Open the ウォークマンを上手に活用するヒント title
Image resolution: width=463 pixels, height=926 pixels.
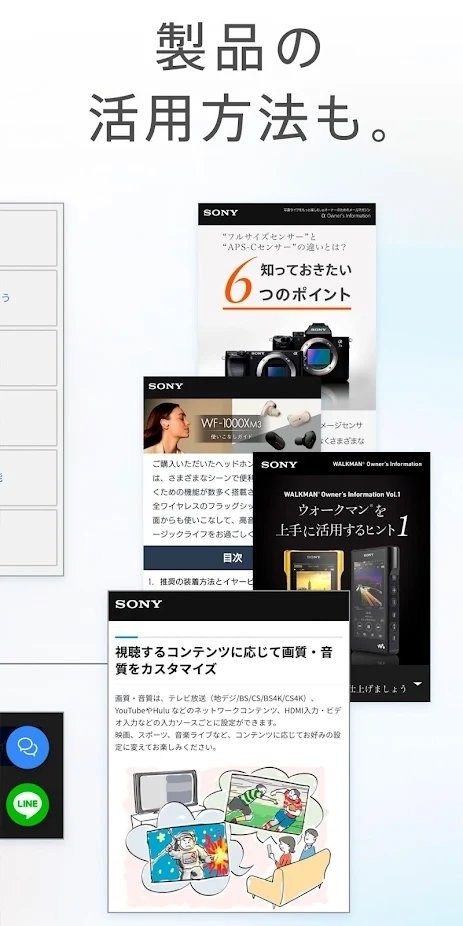tap(342, 519)
